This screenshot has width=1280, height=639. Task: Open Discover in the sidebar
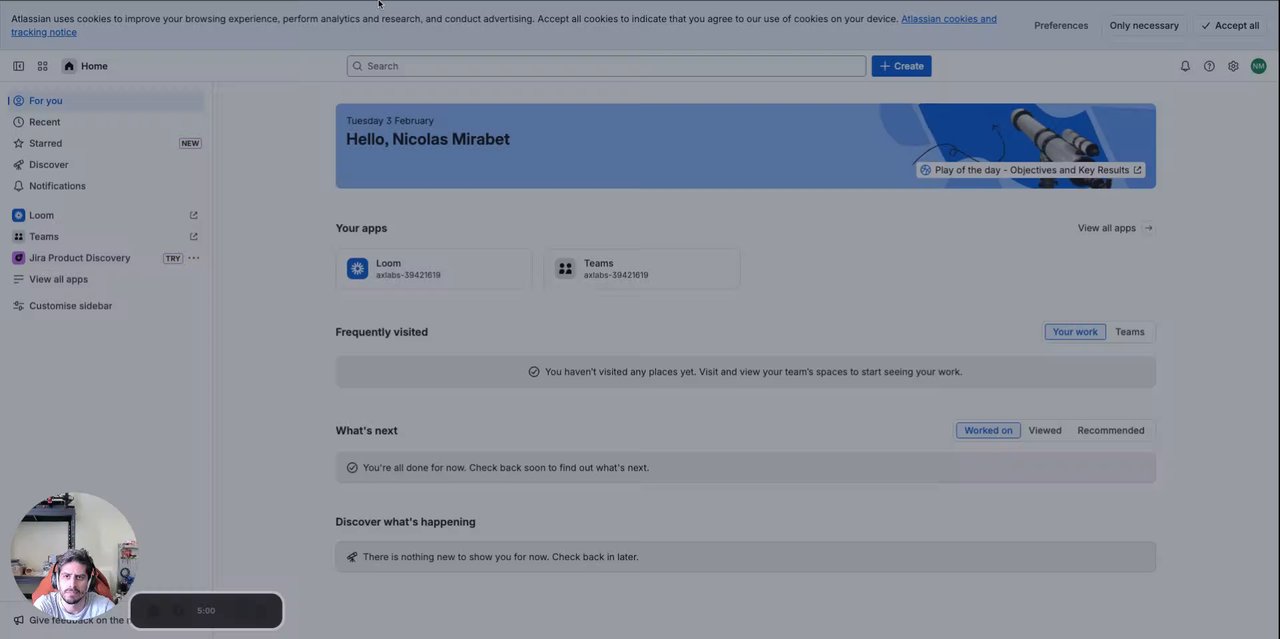tap(106, 164)
